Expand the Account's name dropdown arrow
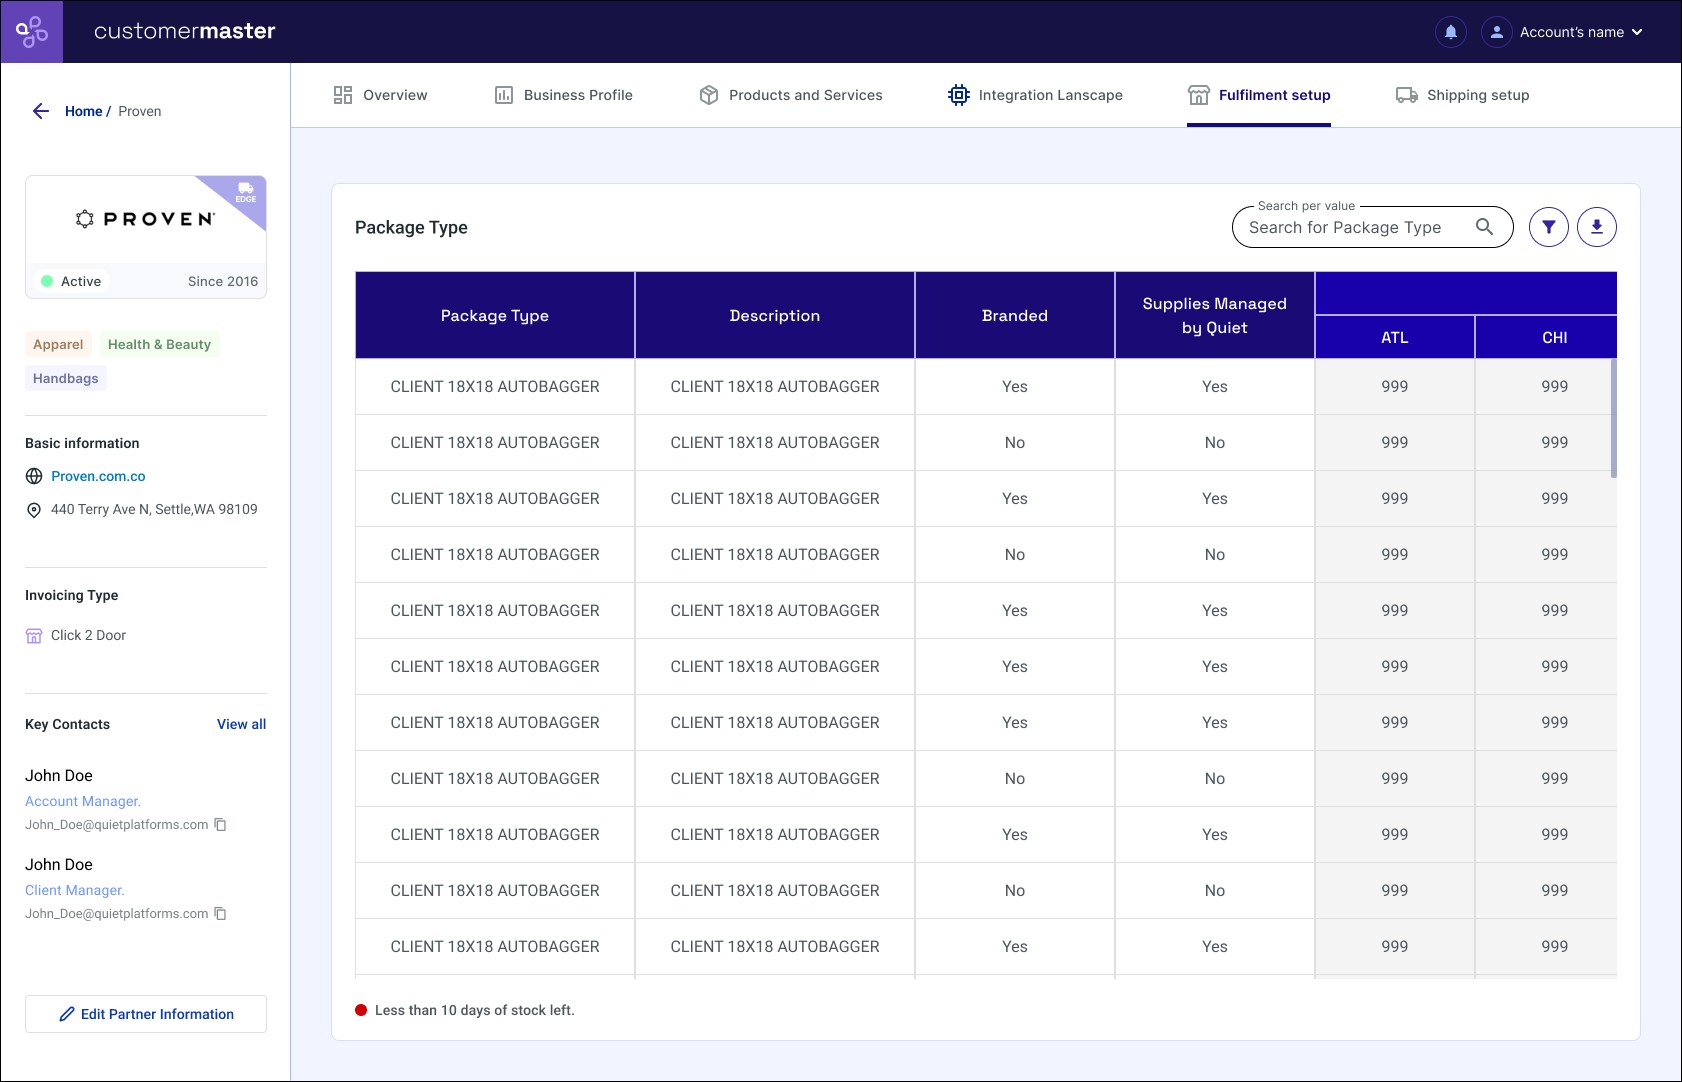The image size is (1682, 1082). (1637, 32)
